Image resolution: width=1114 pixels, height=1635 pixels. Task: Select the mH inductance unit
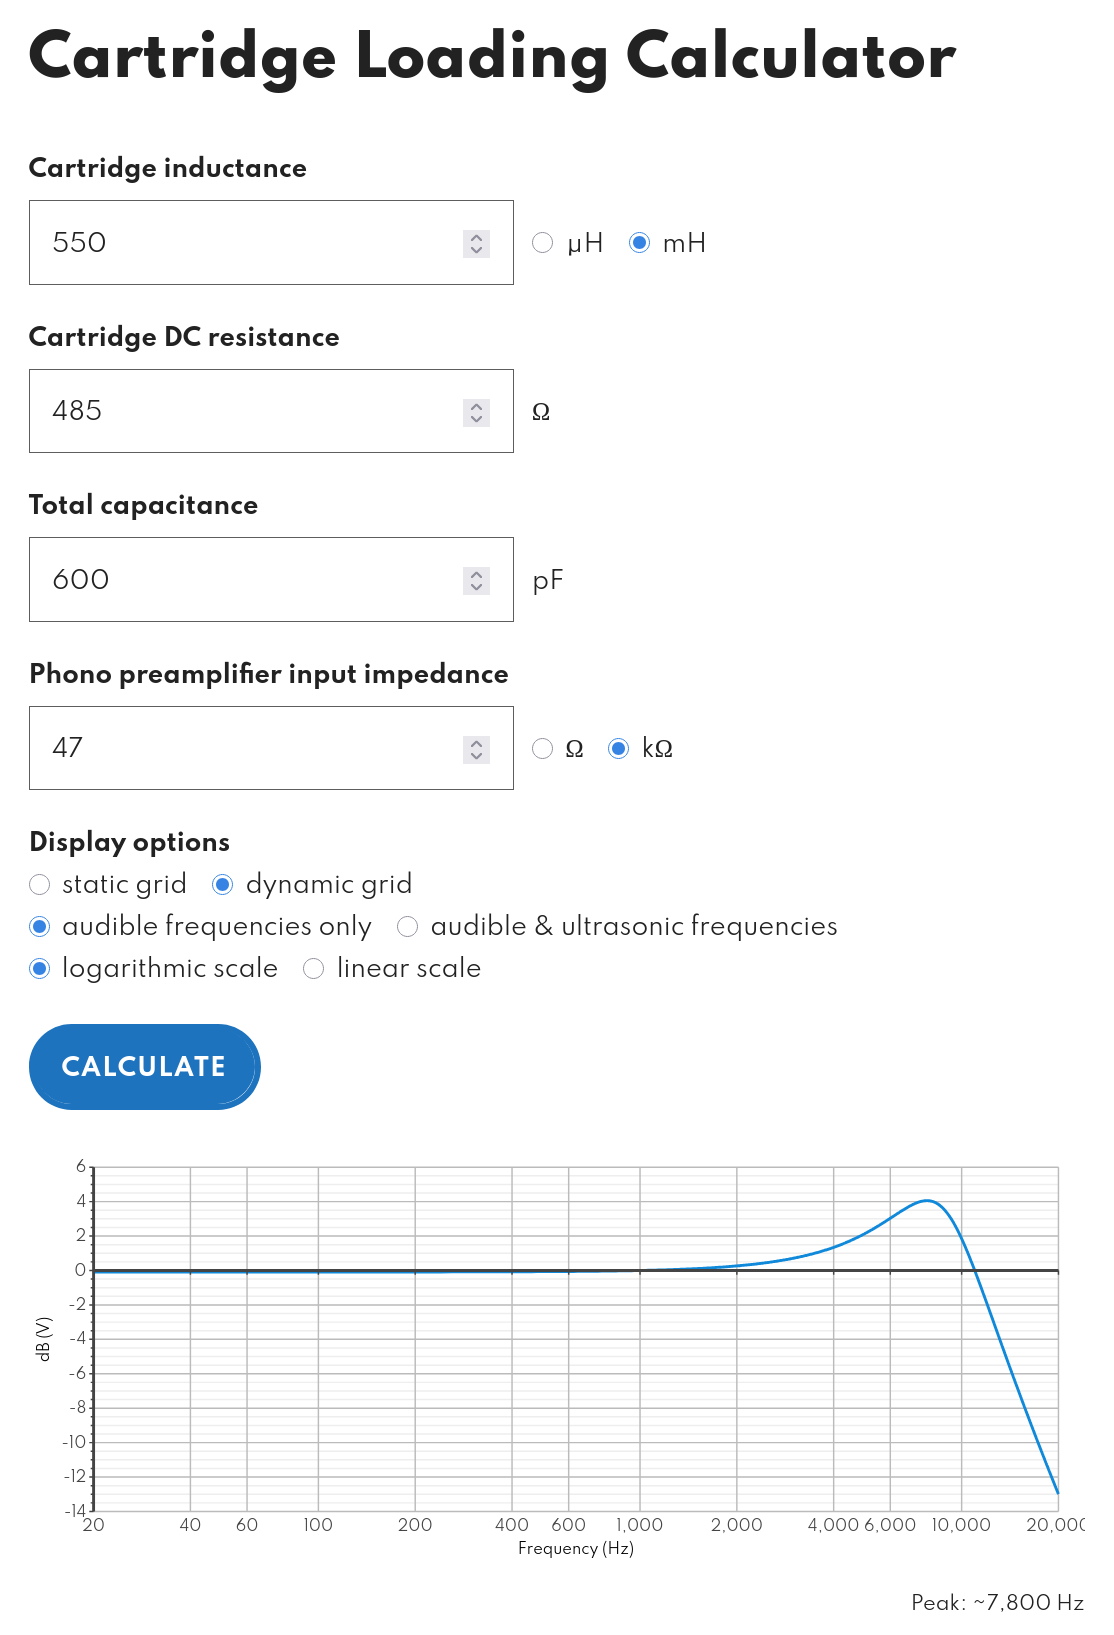point(640,243)
